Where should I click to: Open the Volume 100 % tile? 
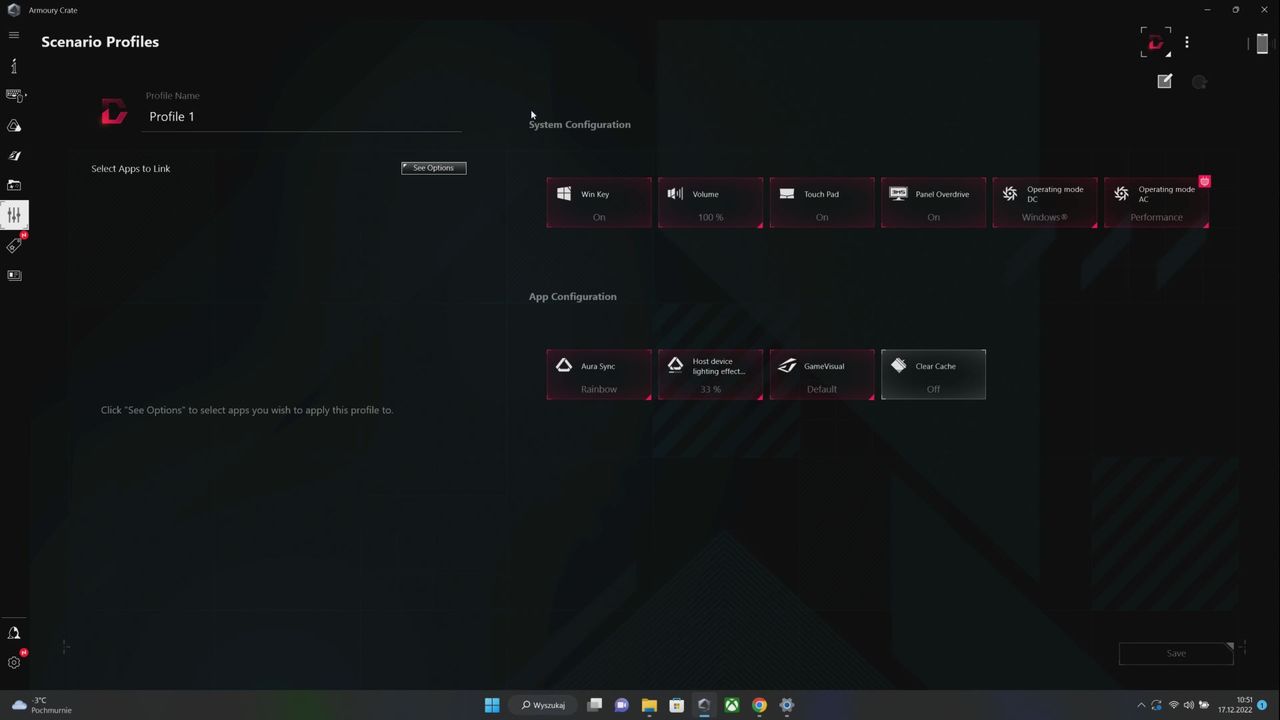(711, 203)
